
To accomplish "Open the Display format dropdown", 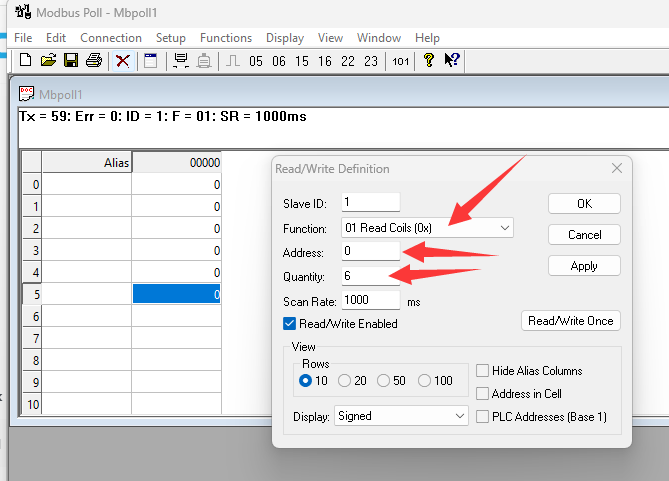I will pos(460,416).
